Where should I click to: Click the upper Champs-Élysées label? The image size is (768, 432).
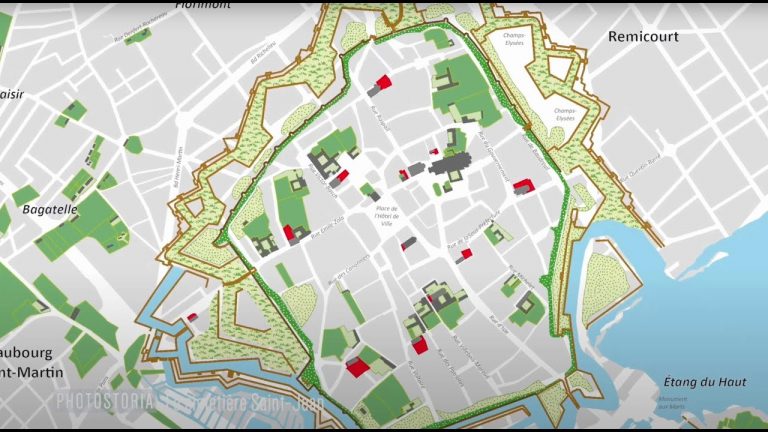[513, 39]
